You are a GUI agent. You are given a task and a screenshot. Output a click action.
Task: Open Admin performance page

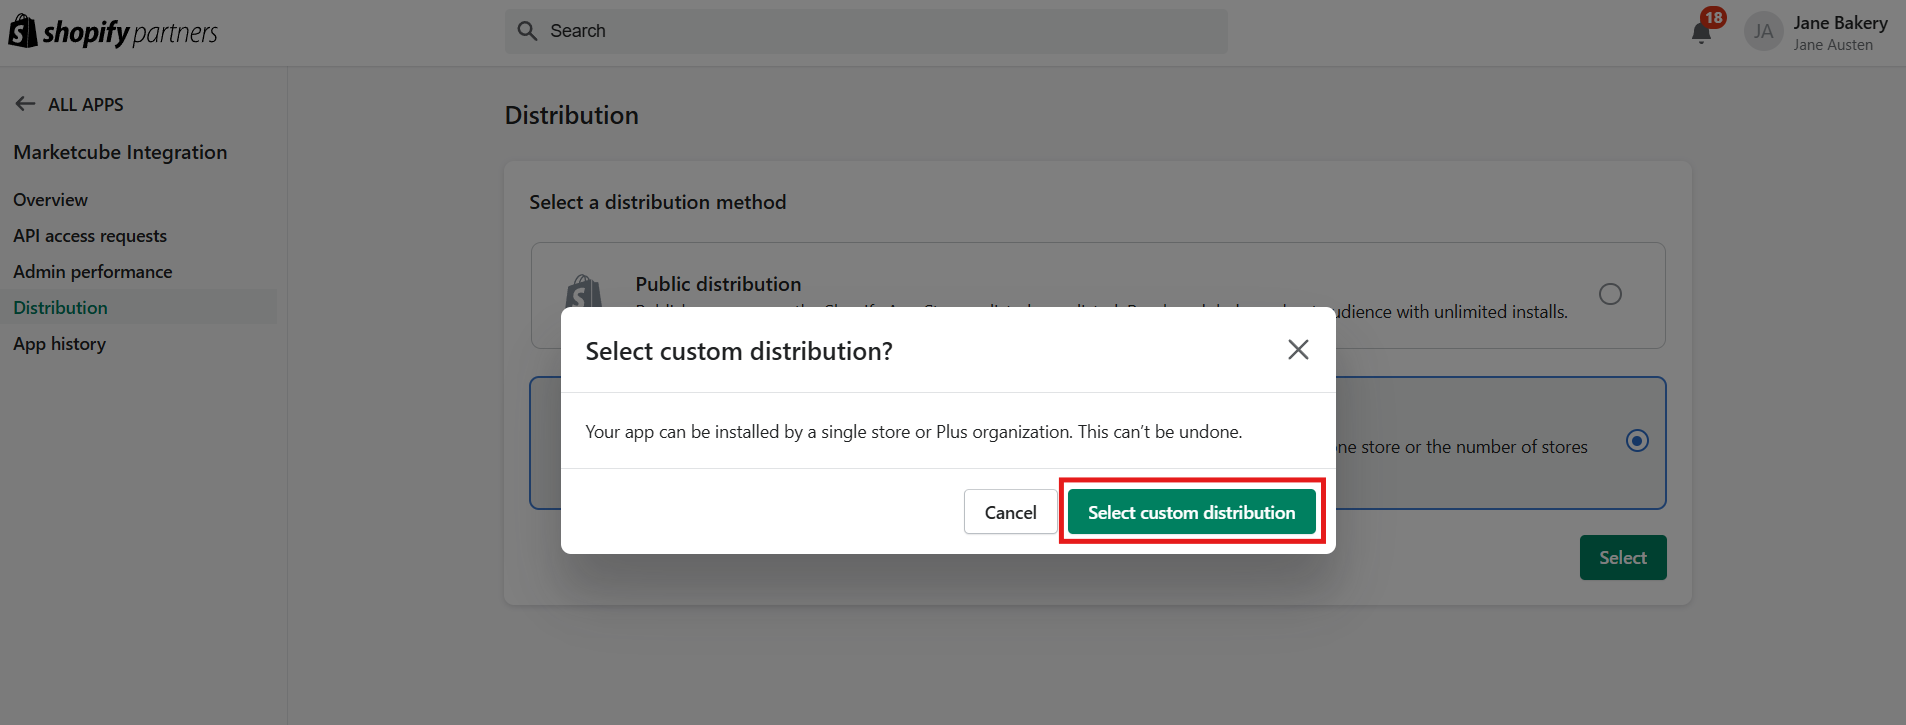coord(93,272)
